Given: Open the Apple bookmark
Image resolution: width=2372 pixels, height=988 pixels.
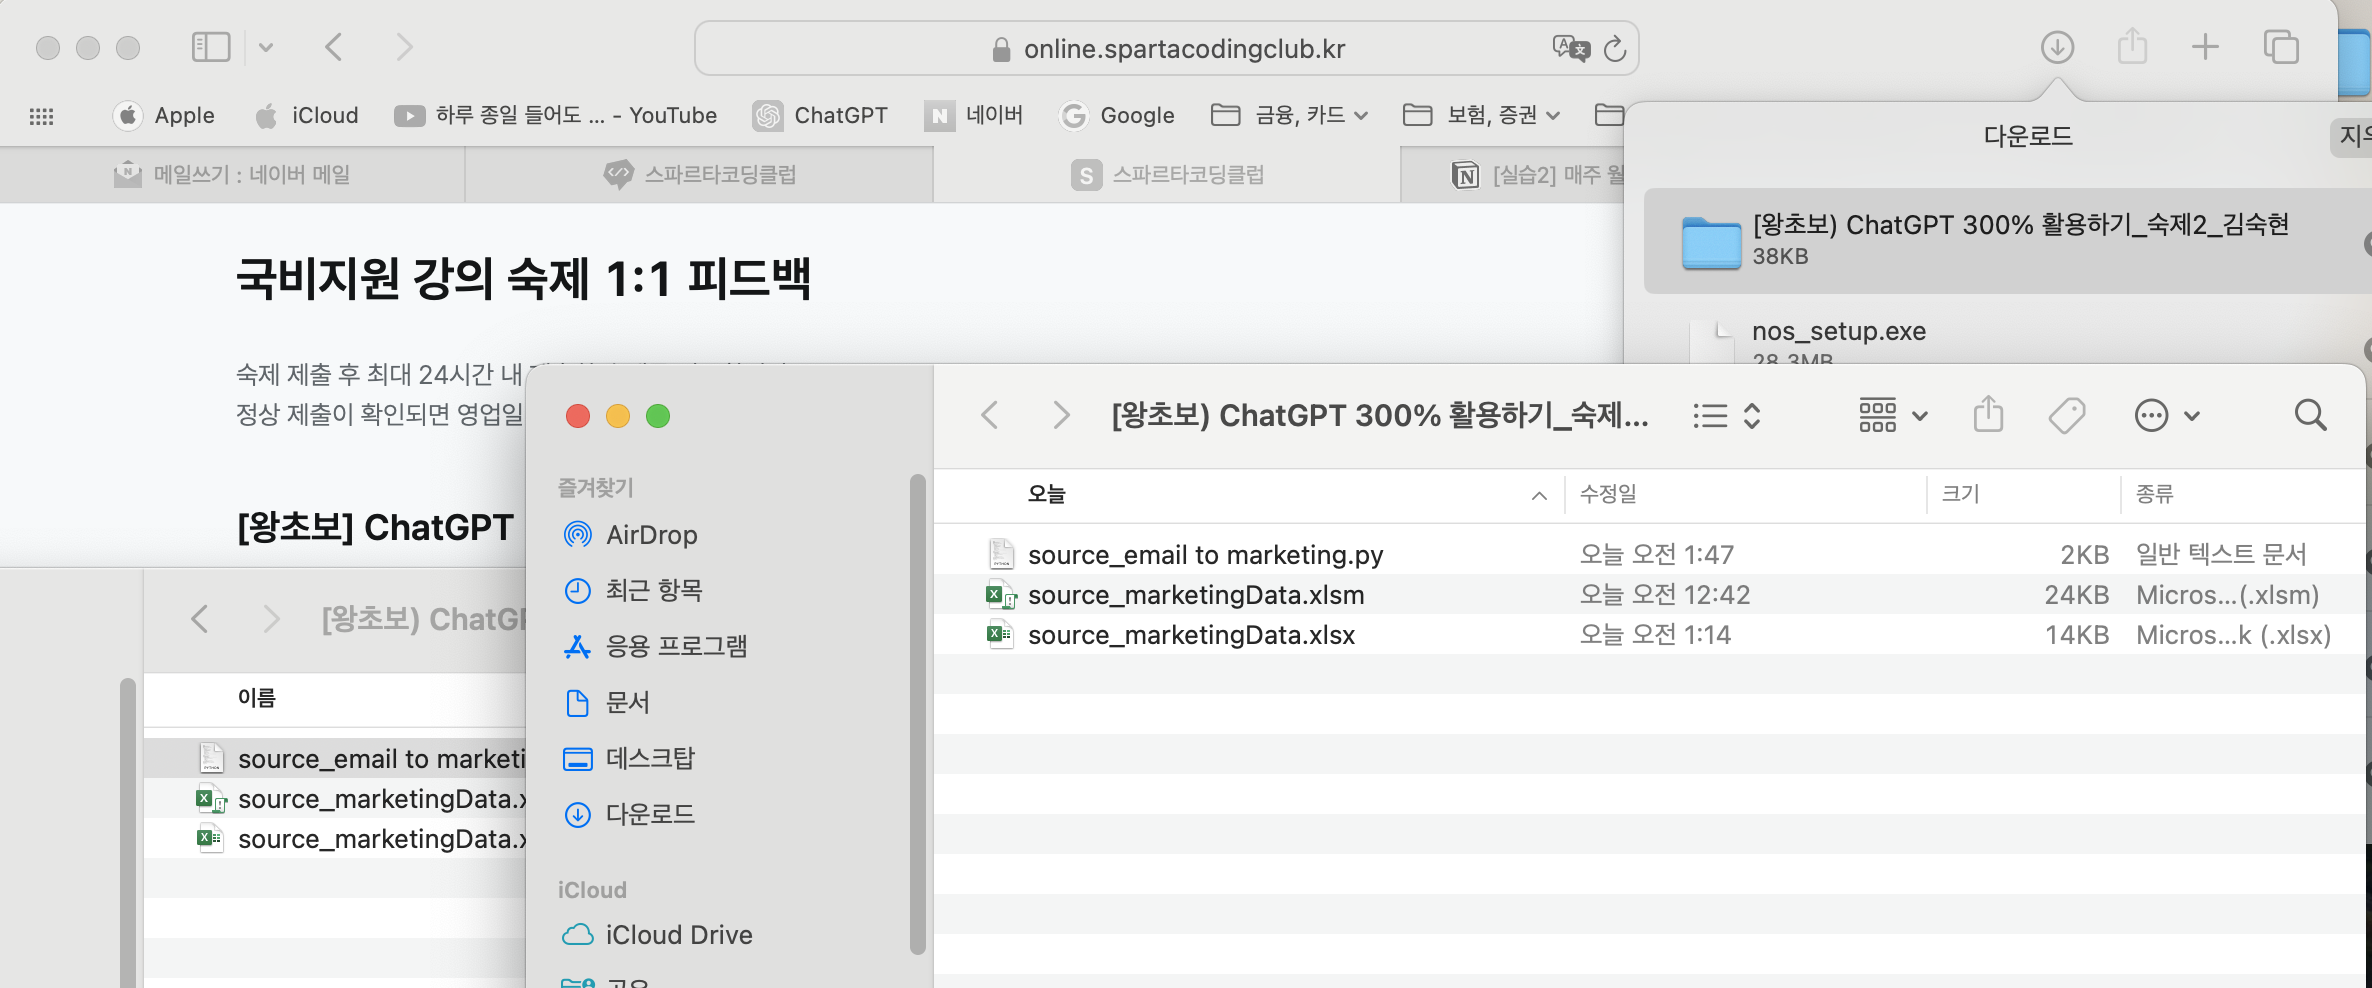Looking at the screenshot, I should (165, 116).
